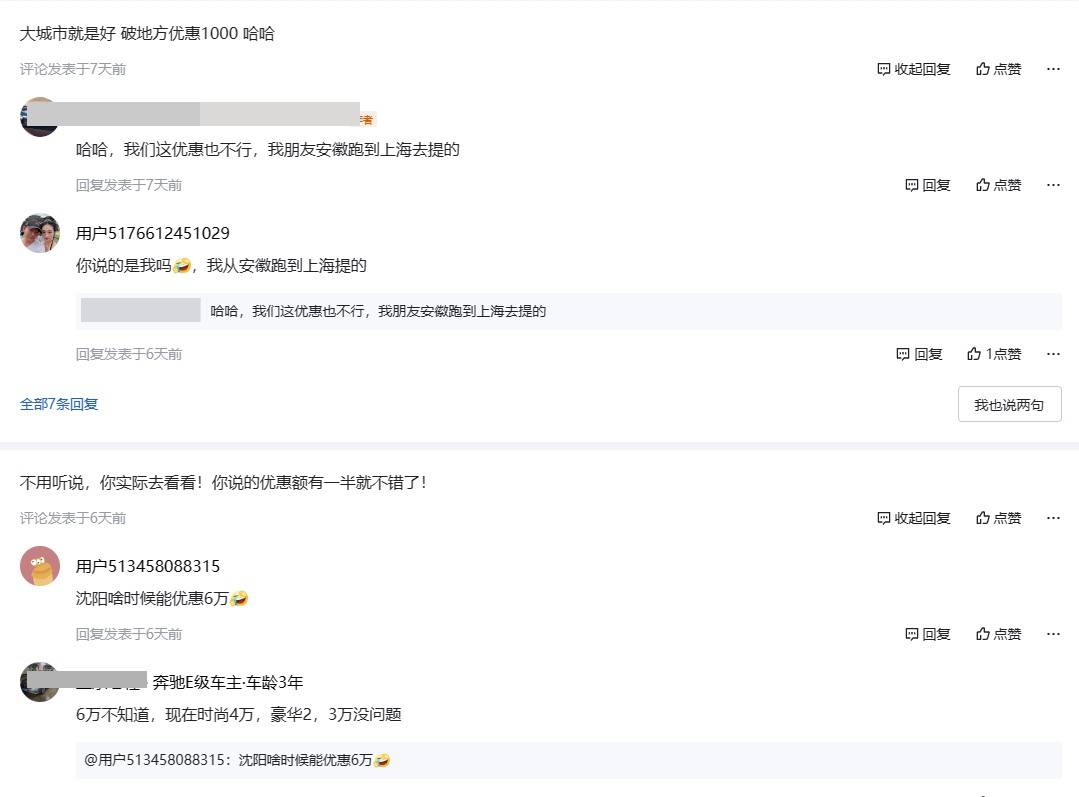Open more options for the 6天前 comment
Screen dimensions: 1079x797
(x=1053, y=518)
